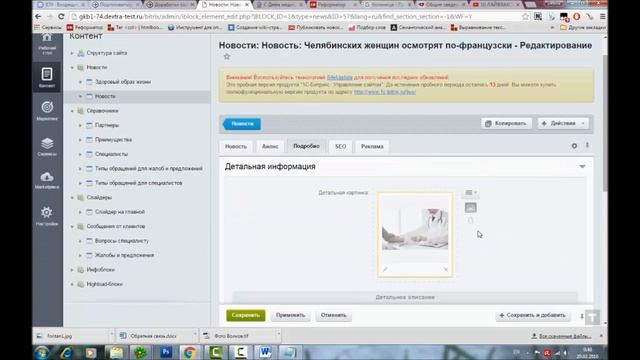The height and width of the screenshot is (360, 640).
Task: Click the Копировать button
Action: click(507, 123)
